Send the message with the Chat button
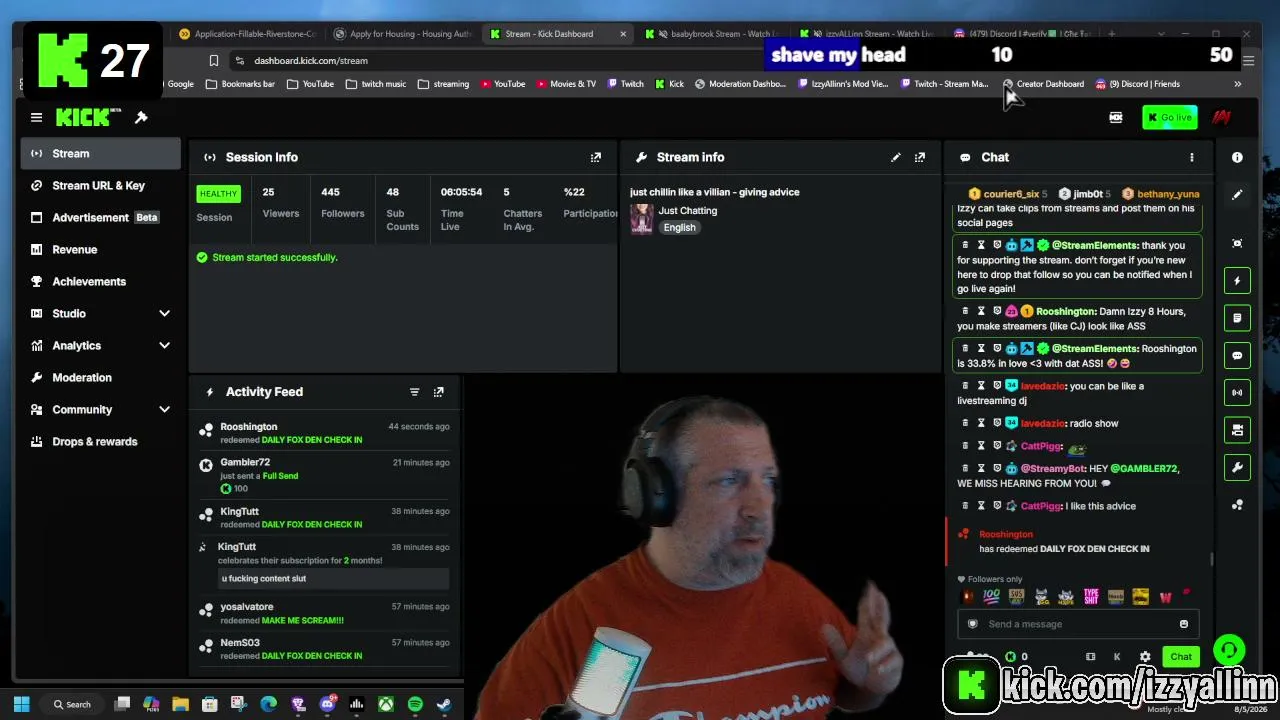Image resolution: width=1280 pixels, height=720 pixels. (1181, 657)
